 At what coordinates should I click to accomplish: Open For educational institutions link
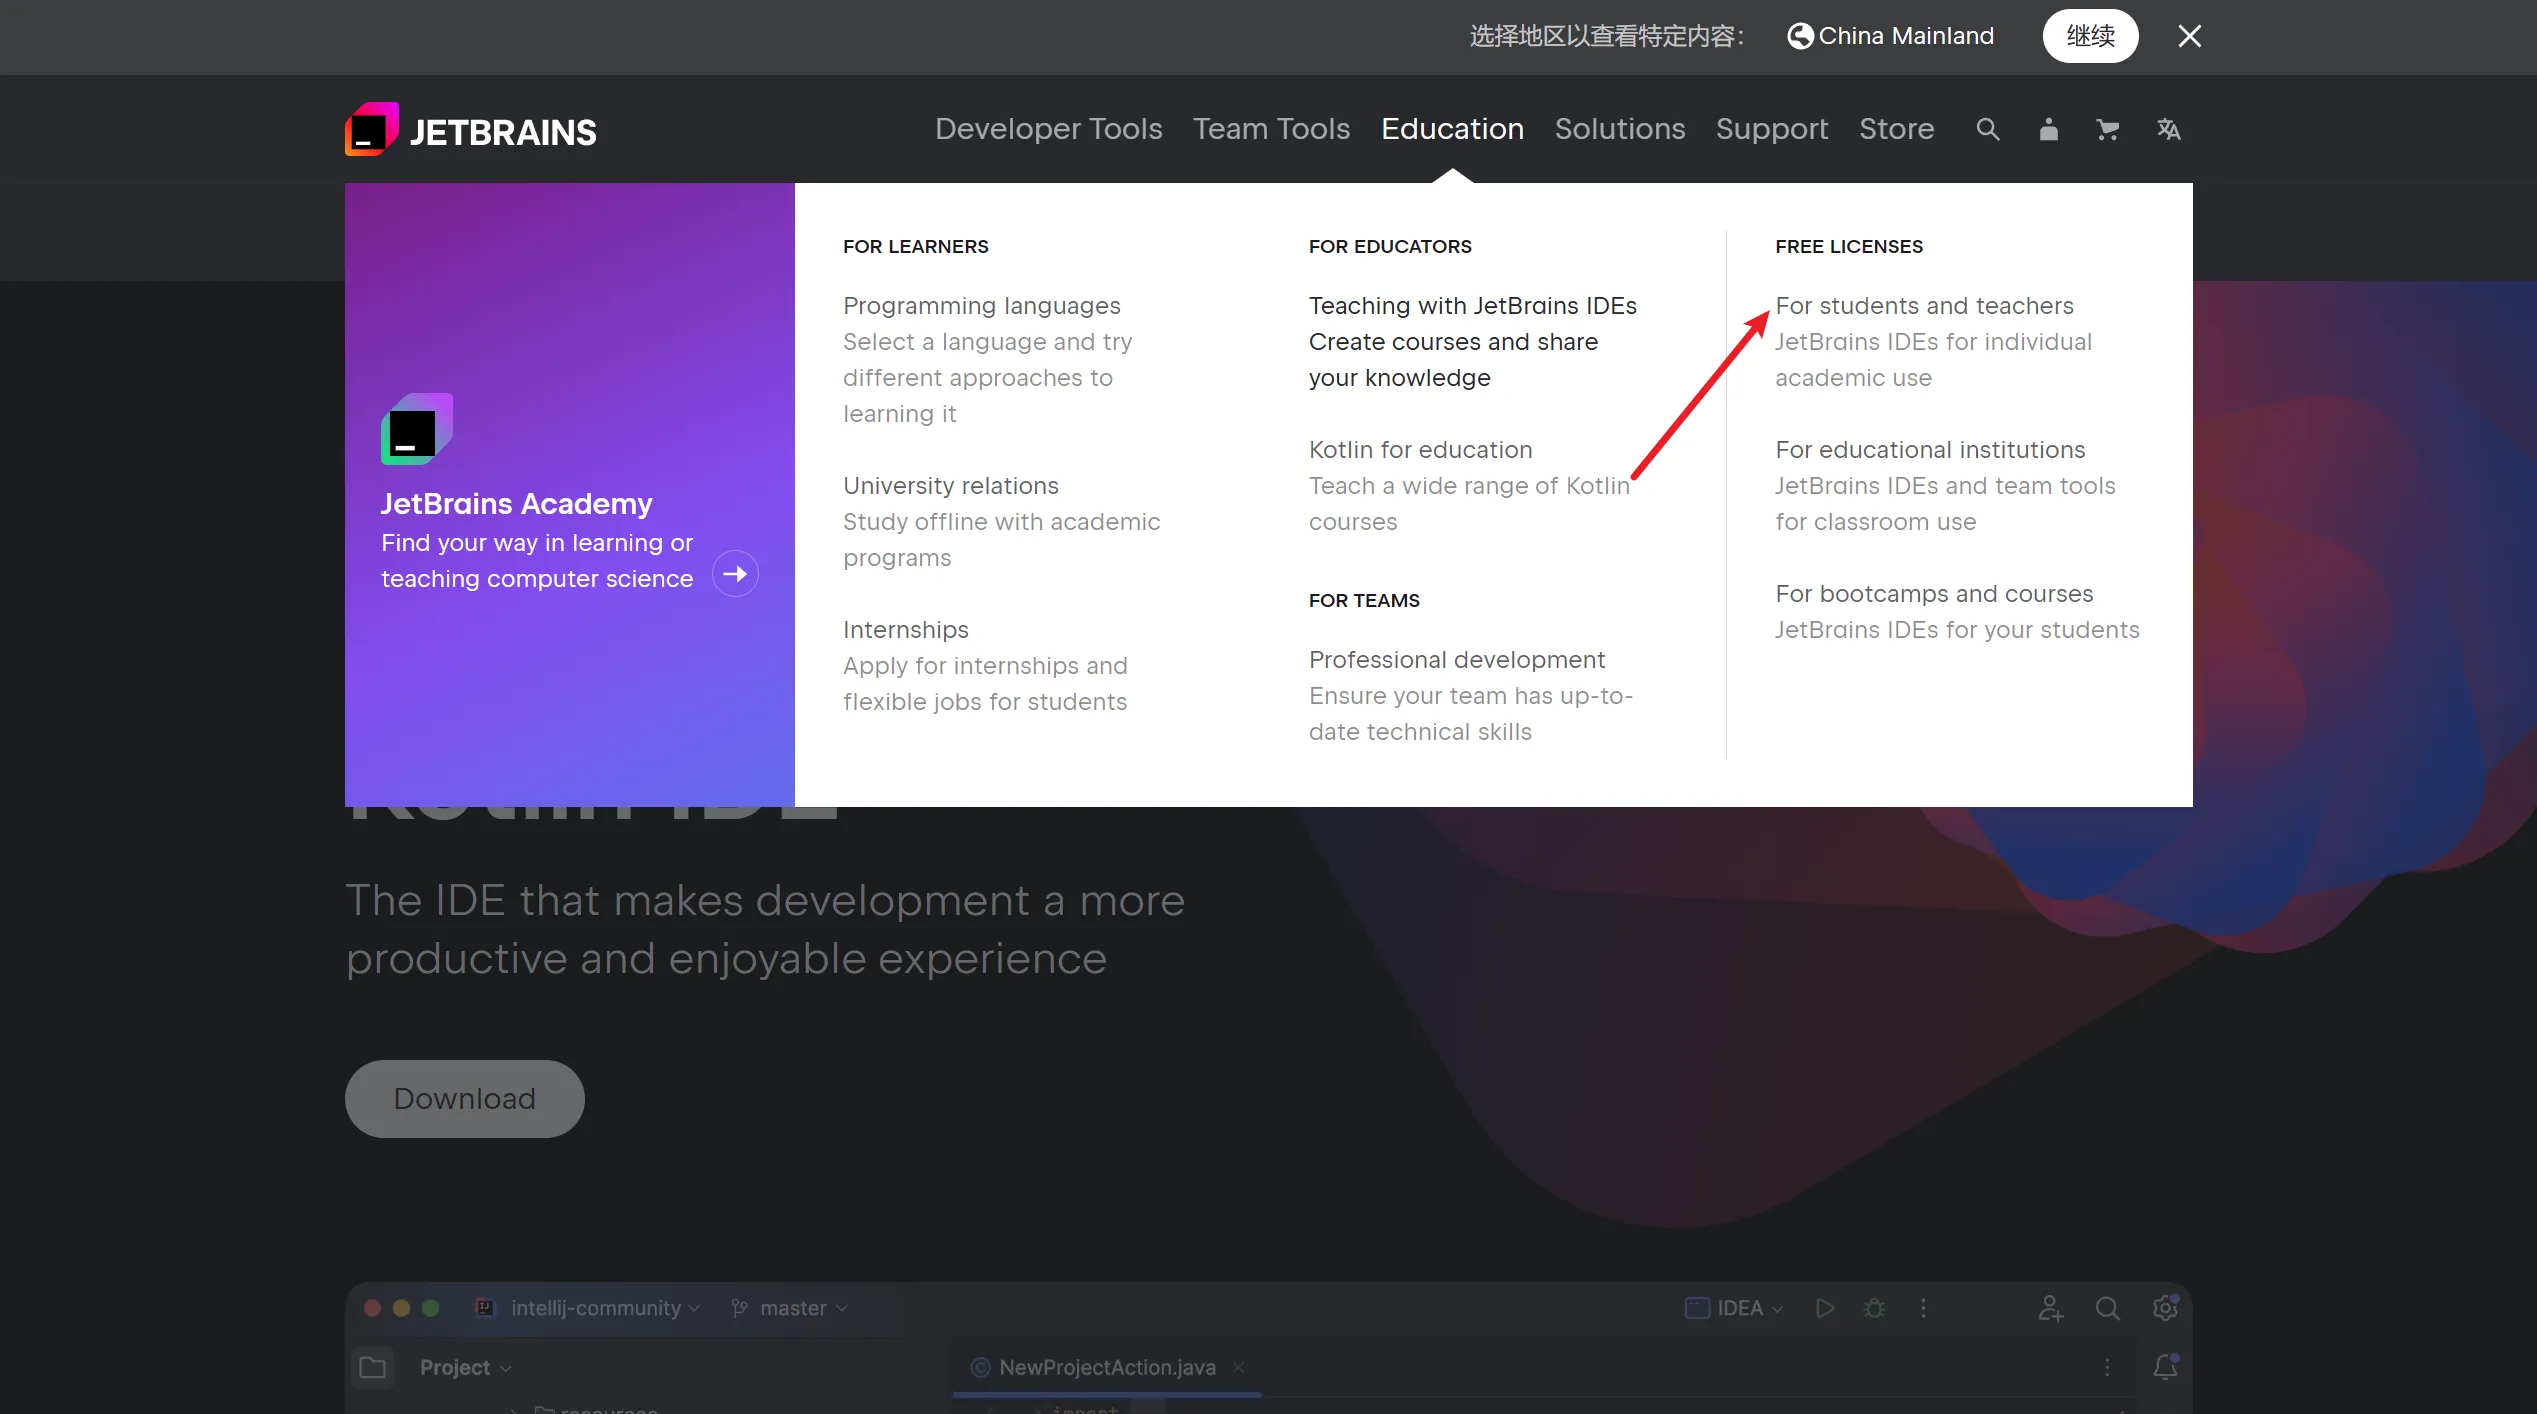point(1930,450)
